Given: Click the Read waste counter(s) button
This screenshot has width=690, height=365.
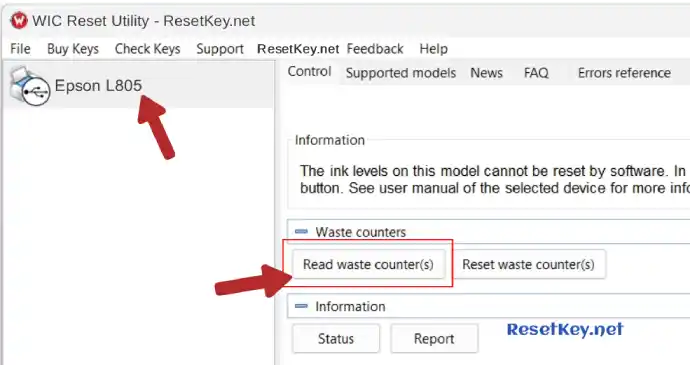Looking at the screenshot, I should pyautogui.click(x=368, y=264).
